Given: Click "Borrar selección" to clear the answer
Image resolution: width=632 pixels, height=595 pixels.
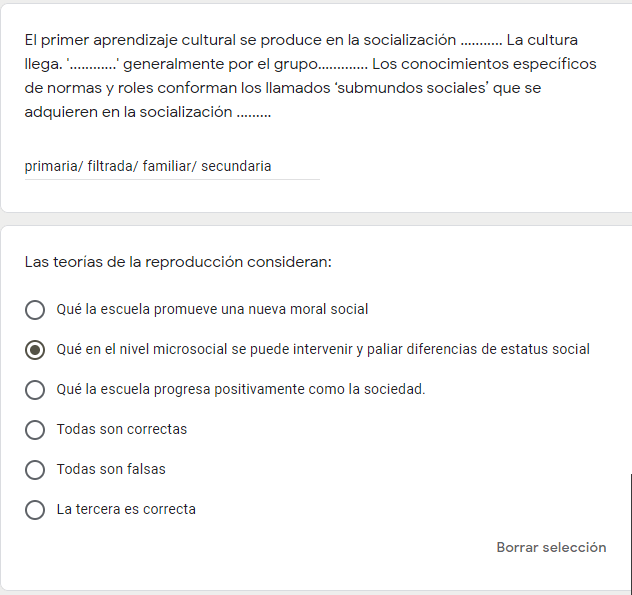Looking at the screenshot, I should pyautogui.click(x=551, y=548).
